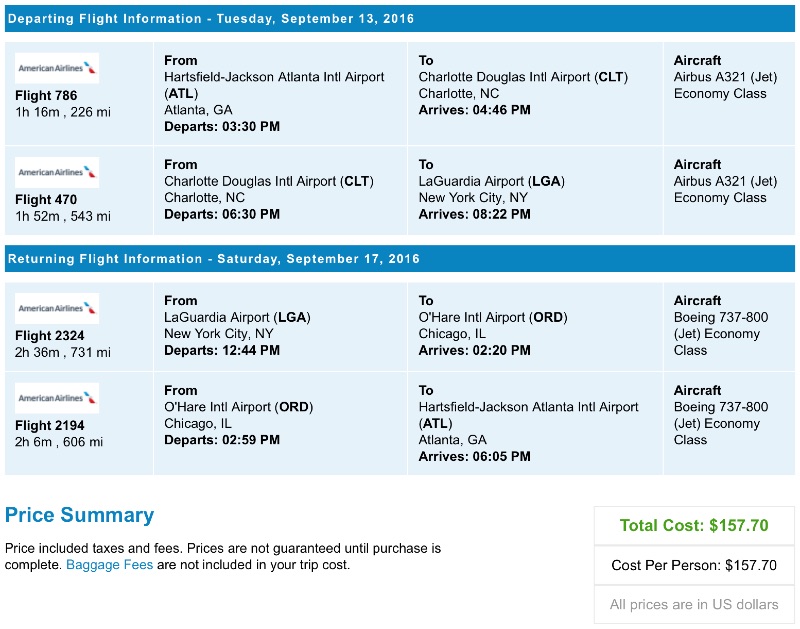This screenshot has width=800, height=629.
Task: Click the Price Summary heading
Action: point(82,516)
